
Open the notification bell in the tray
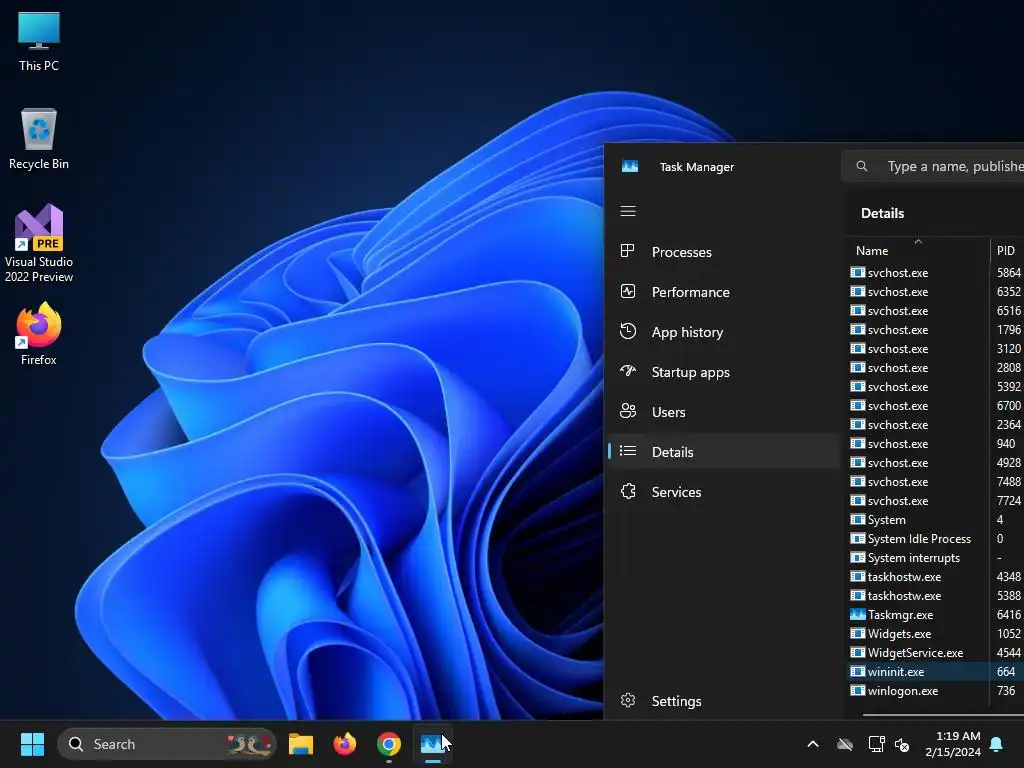tap(996, 744)
